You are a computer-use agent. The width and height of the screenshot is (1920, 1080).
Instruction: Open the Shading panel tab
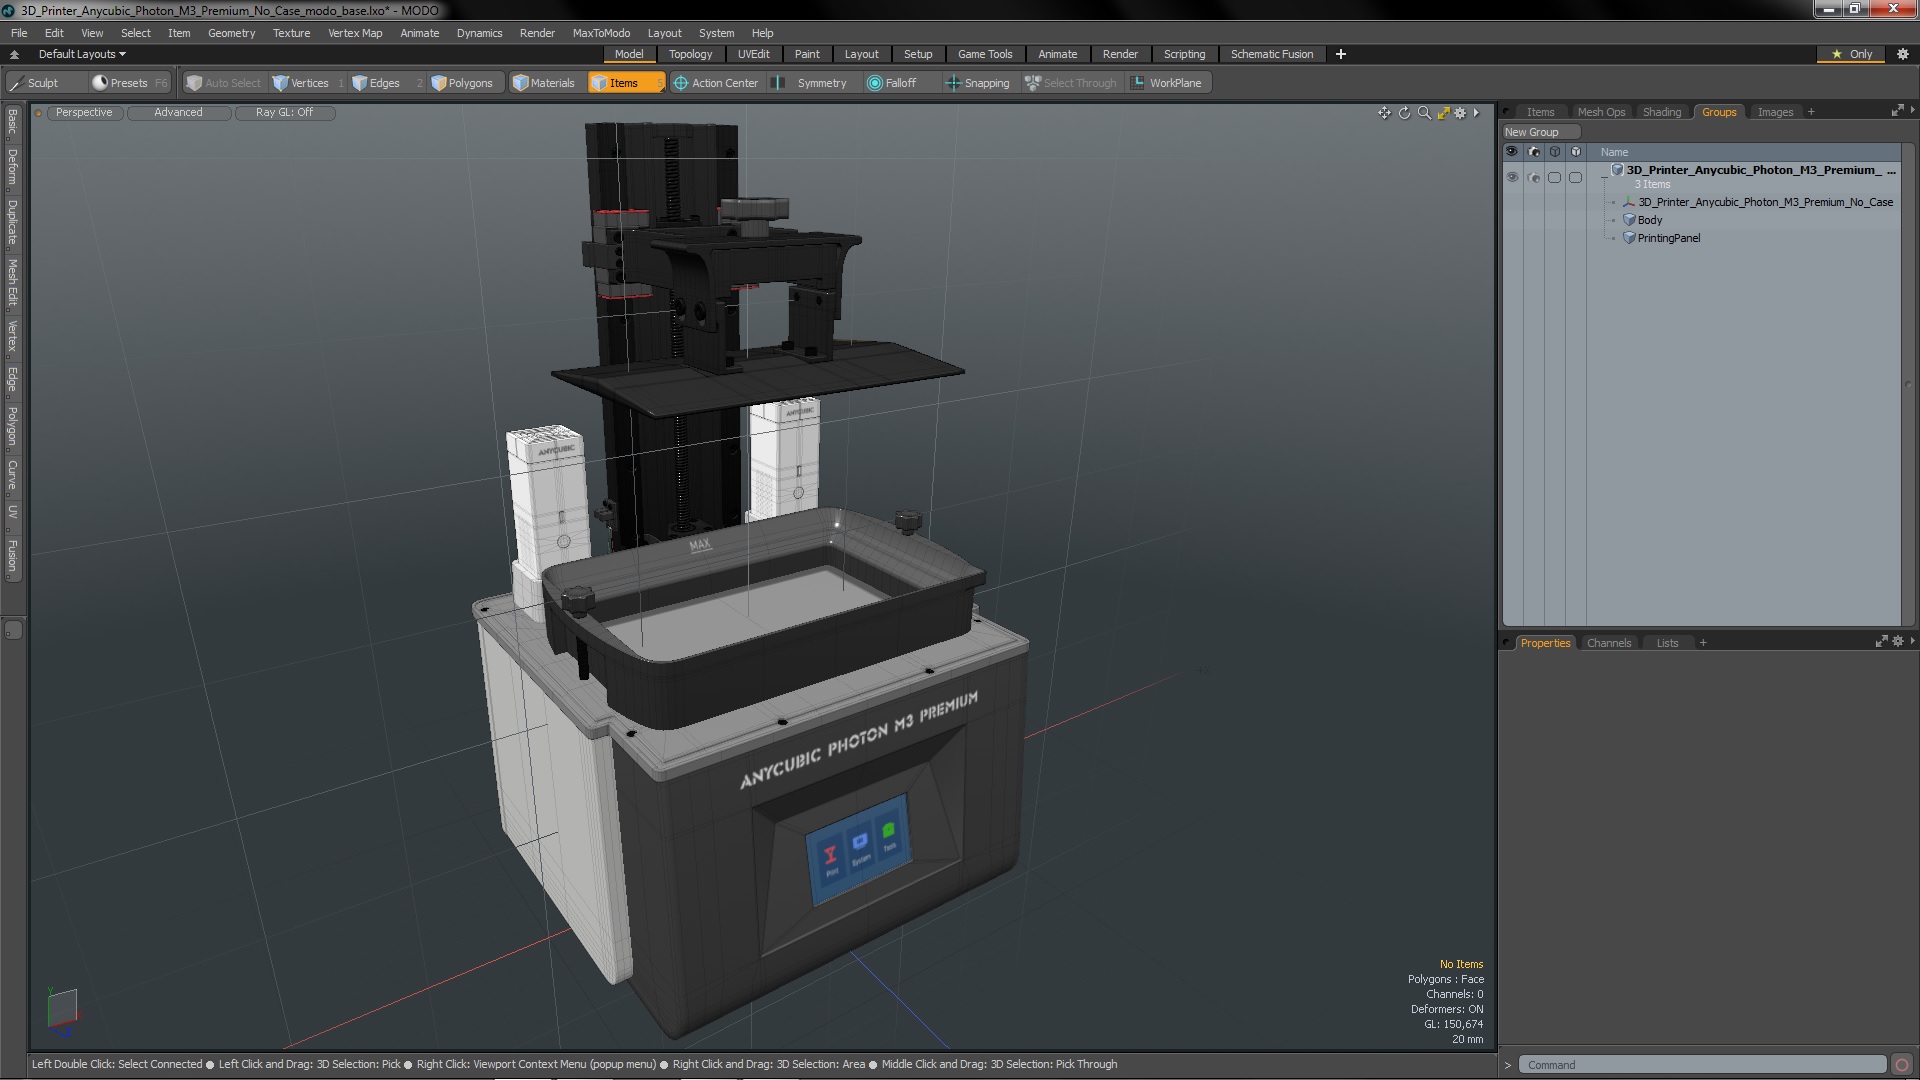pos(1662,112)
